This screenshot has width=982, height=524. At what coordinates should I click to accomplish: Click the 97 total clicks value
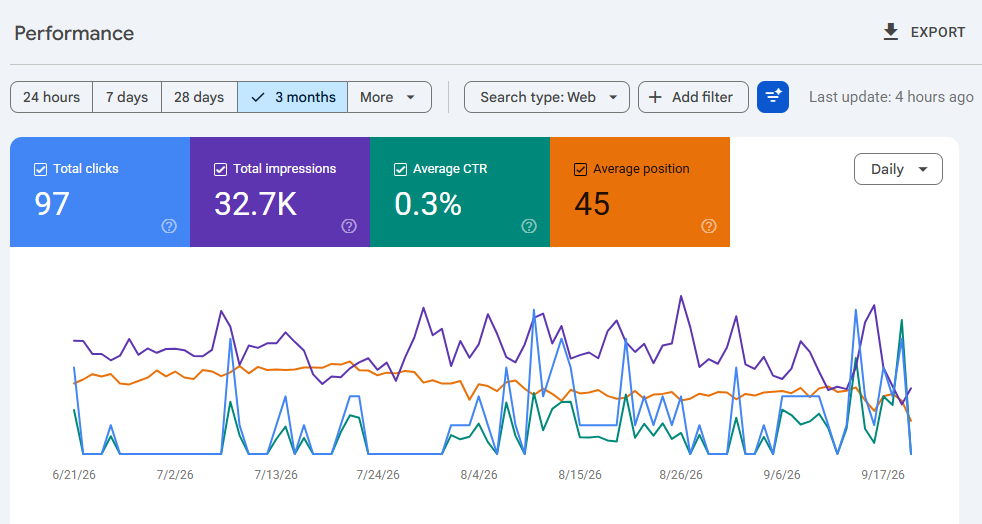(51, 204)
